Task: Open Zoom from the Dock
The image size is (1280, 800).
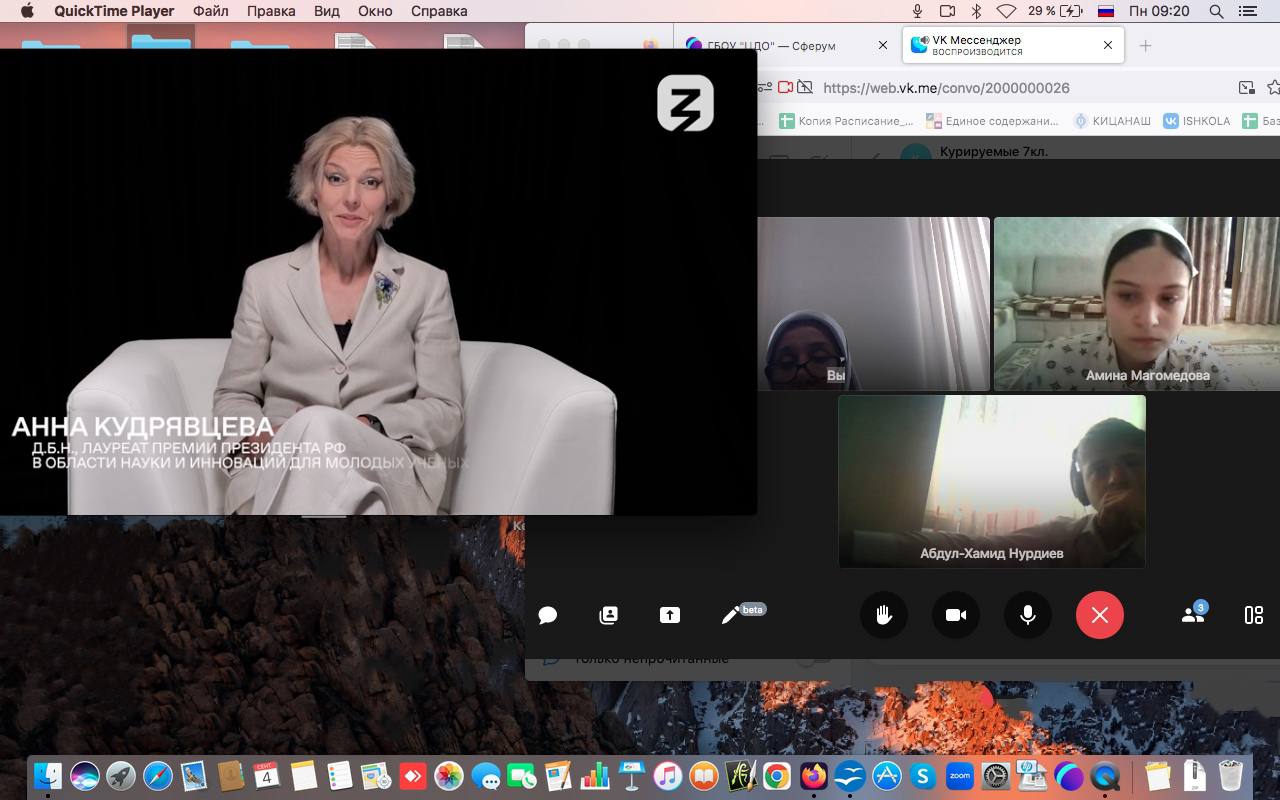Action: (x=960, y=775)
